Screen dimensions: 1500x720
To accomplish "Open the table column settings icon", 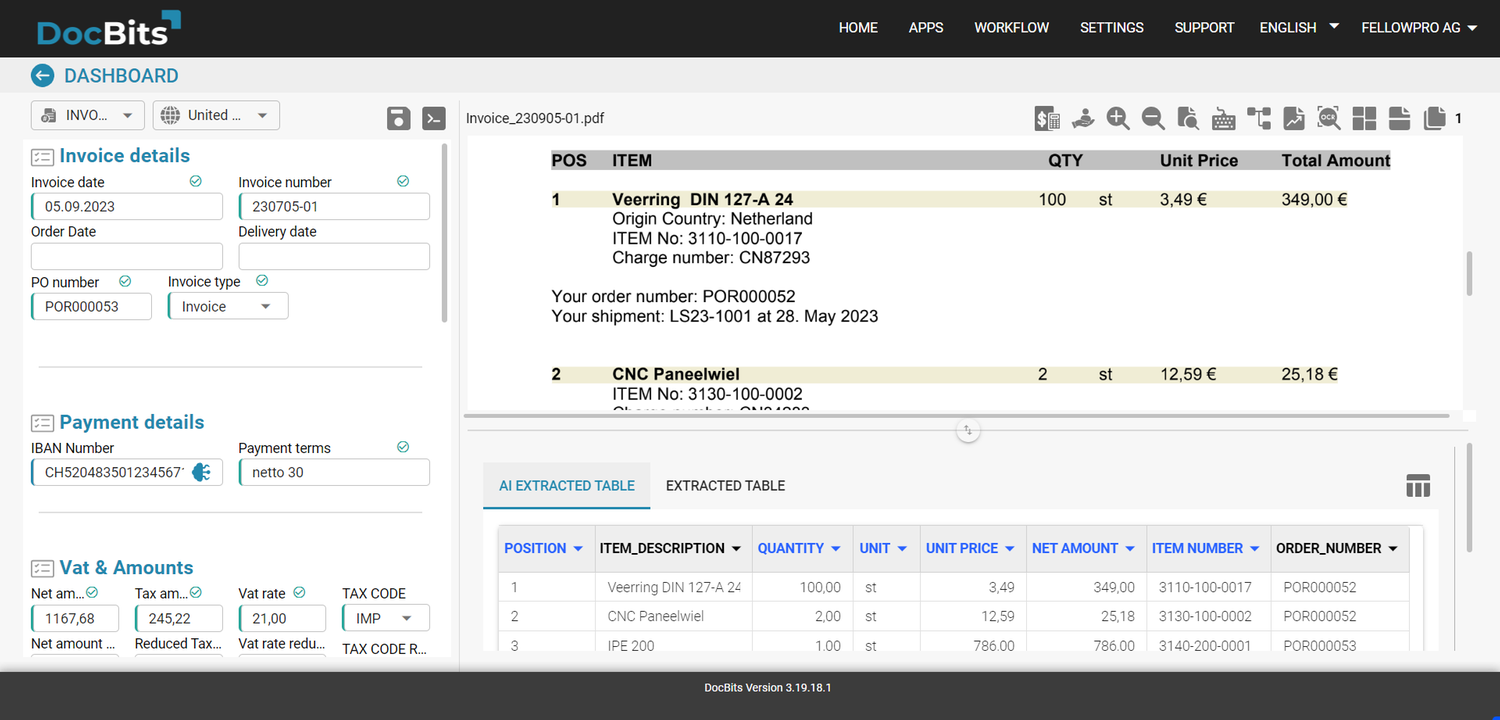I will coord(1418,485).
